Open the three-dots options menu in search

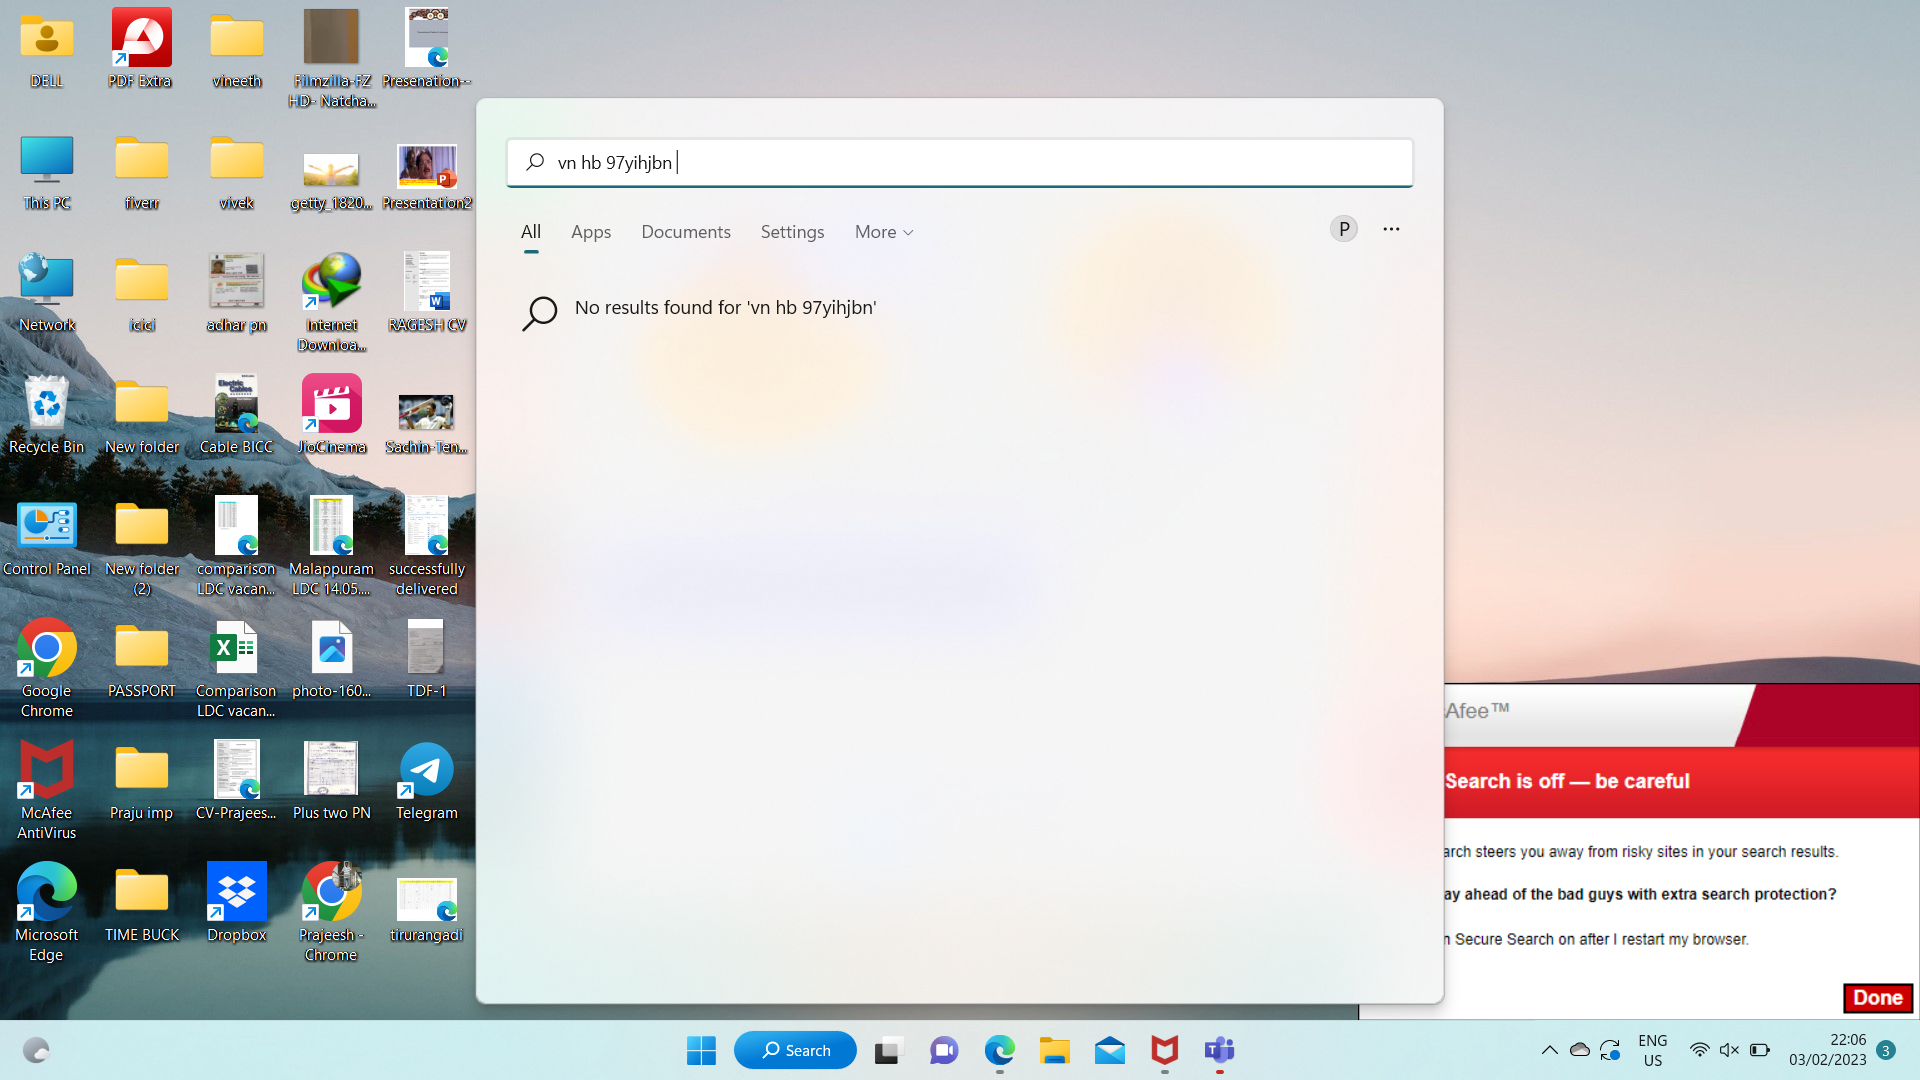coord(1391,229)
